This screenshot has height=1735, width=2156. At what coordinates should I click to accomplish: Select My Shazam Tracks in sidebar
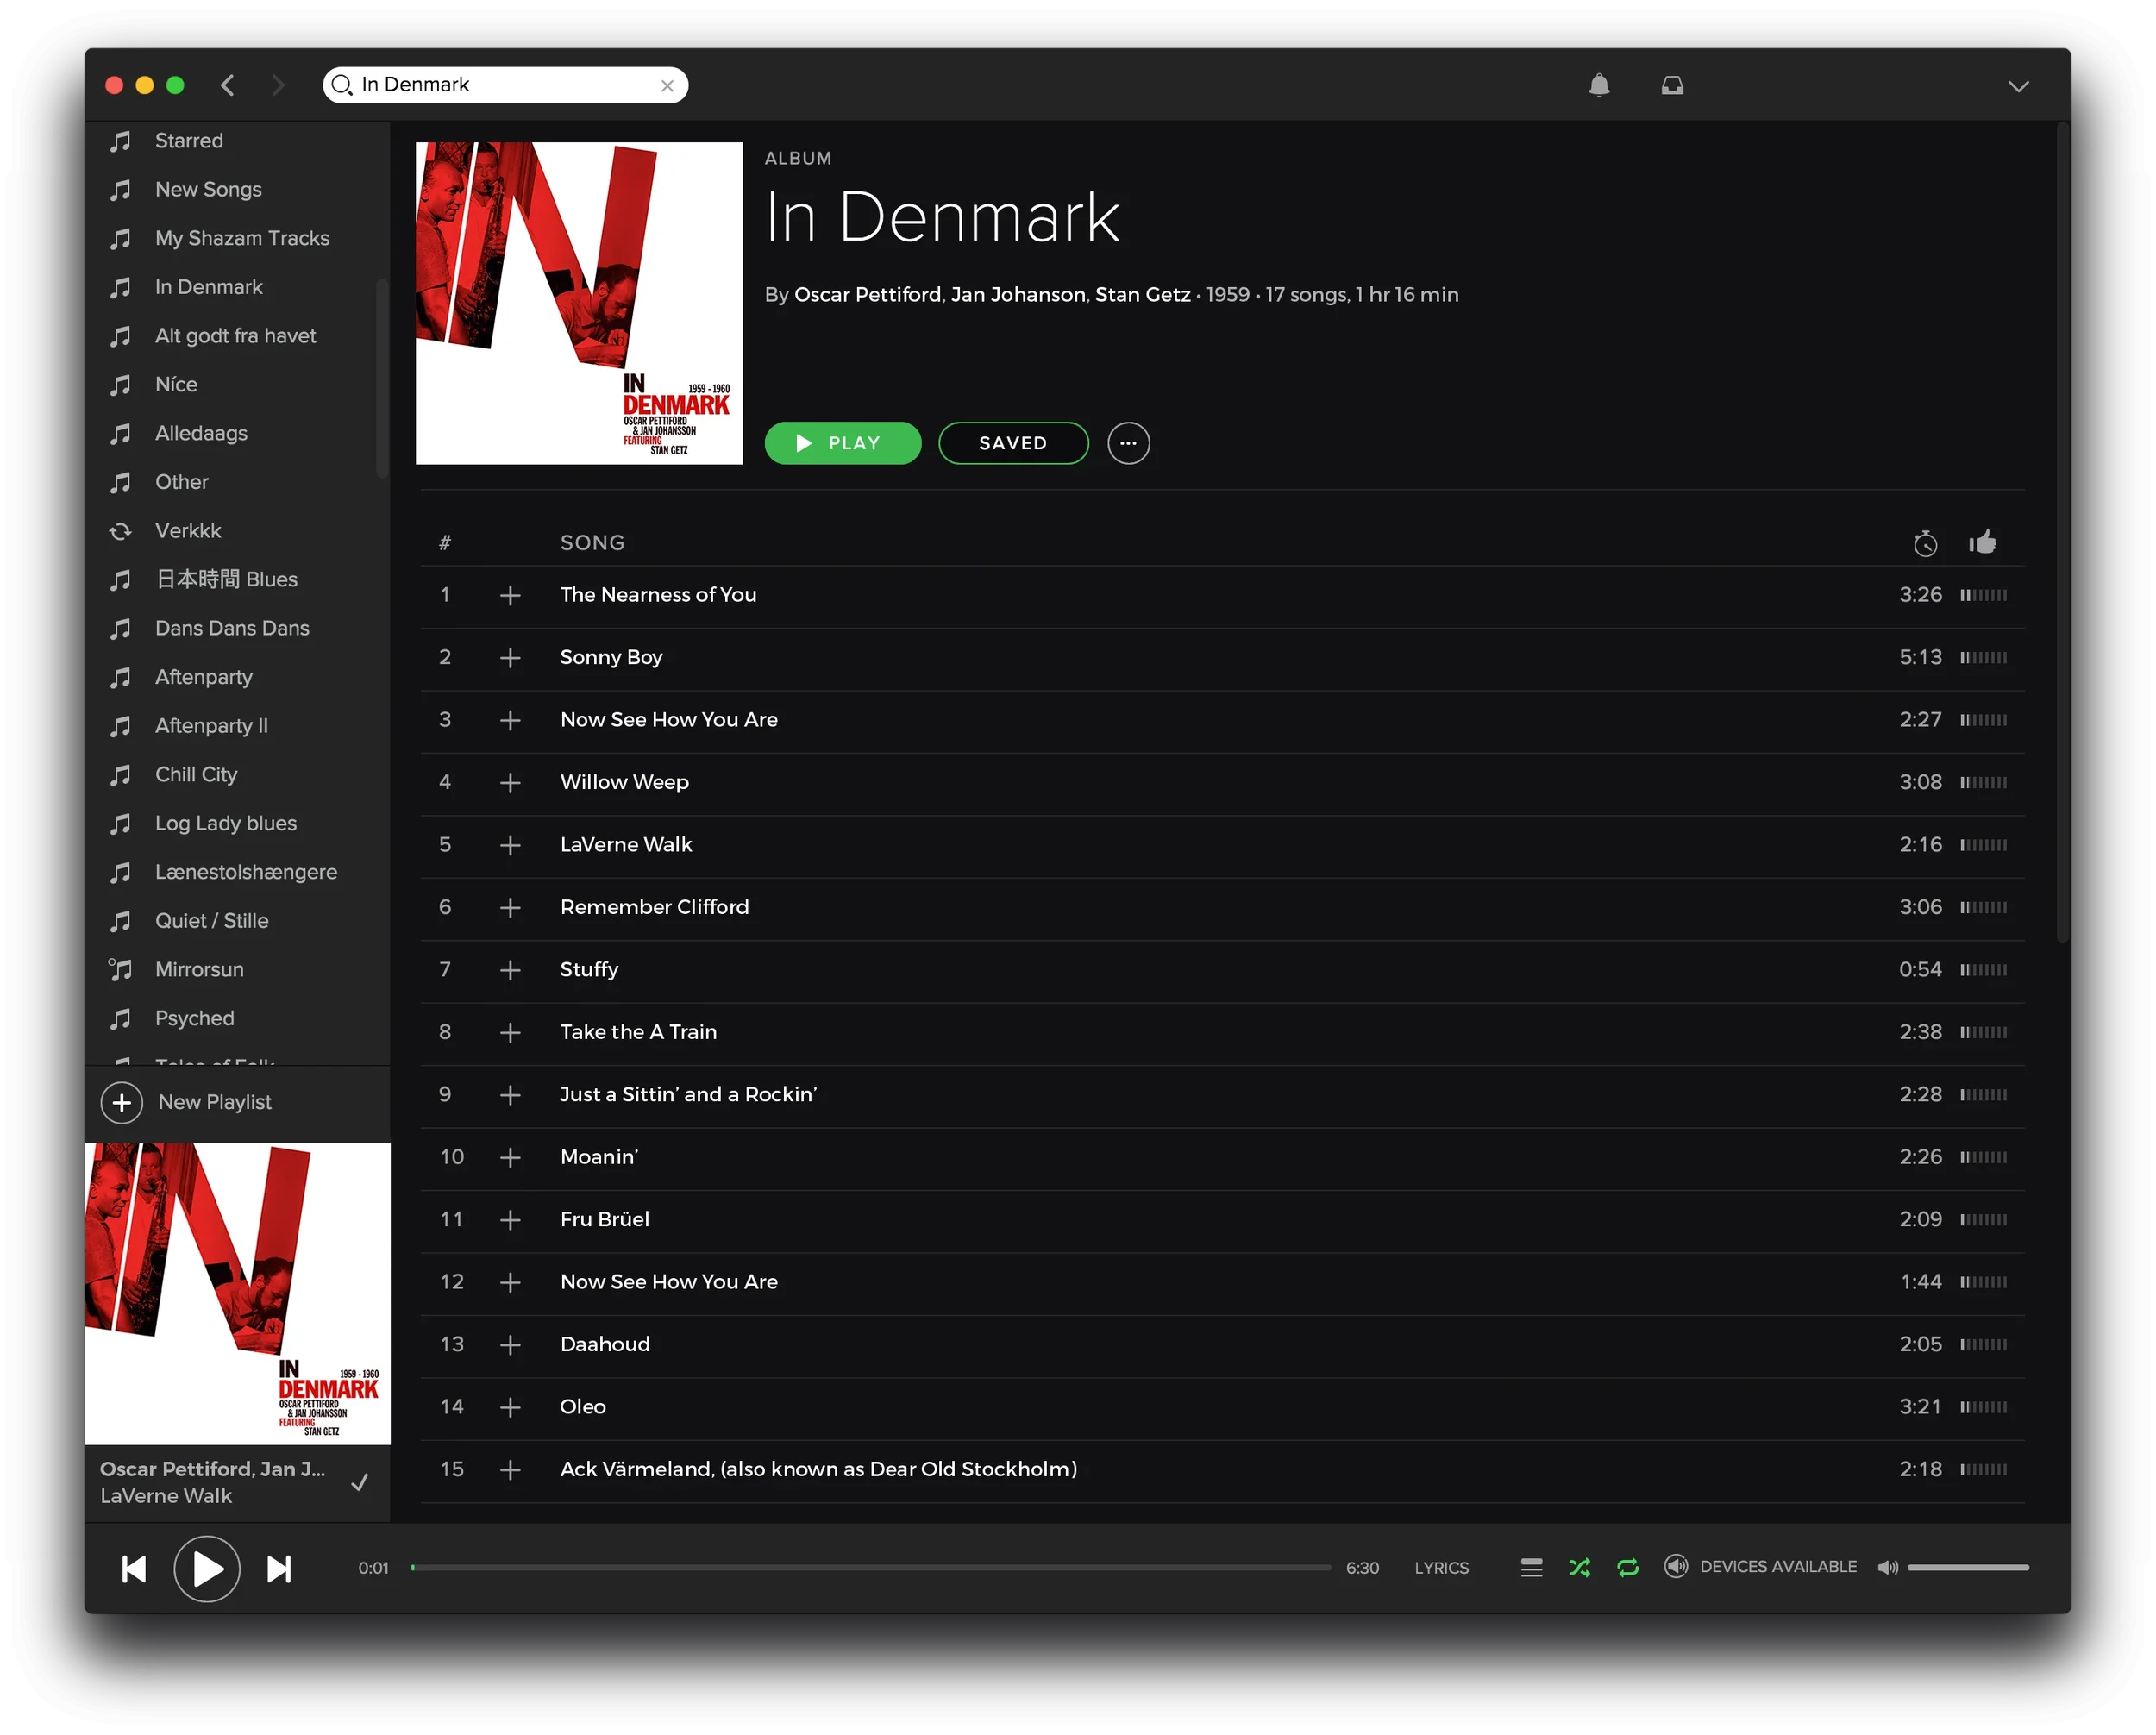[242, 238]
